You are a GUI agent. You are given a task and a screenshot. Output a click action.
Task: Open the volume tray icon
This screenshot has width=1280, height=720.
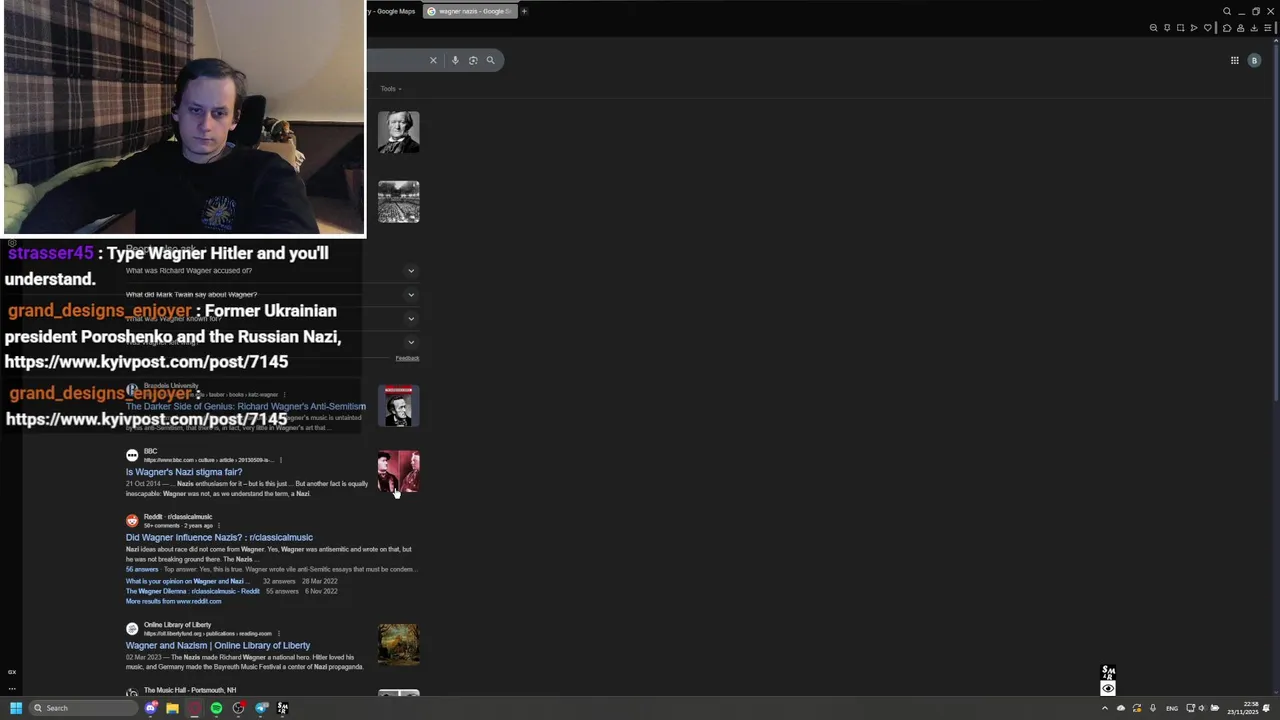(1202, 708)
